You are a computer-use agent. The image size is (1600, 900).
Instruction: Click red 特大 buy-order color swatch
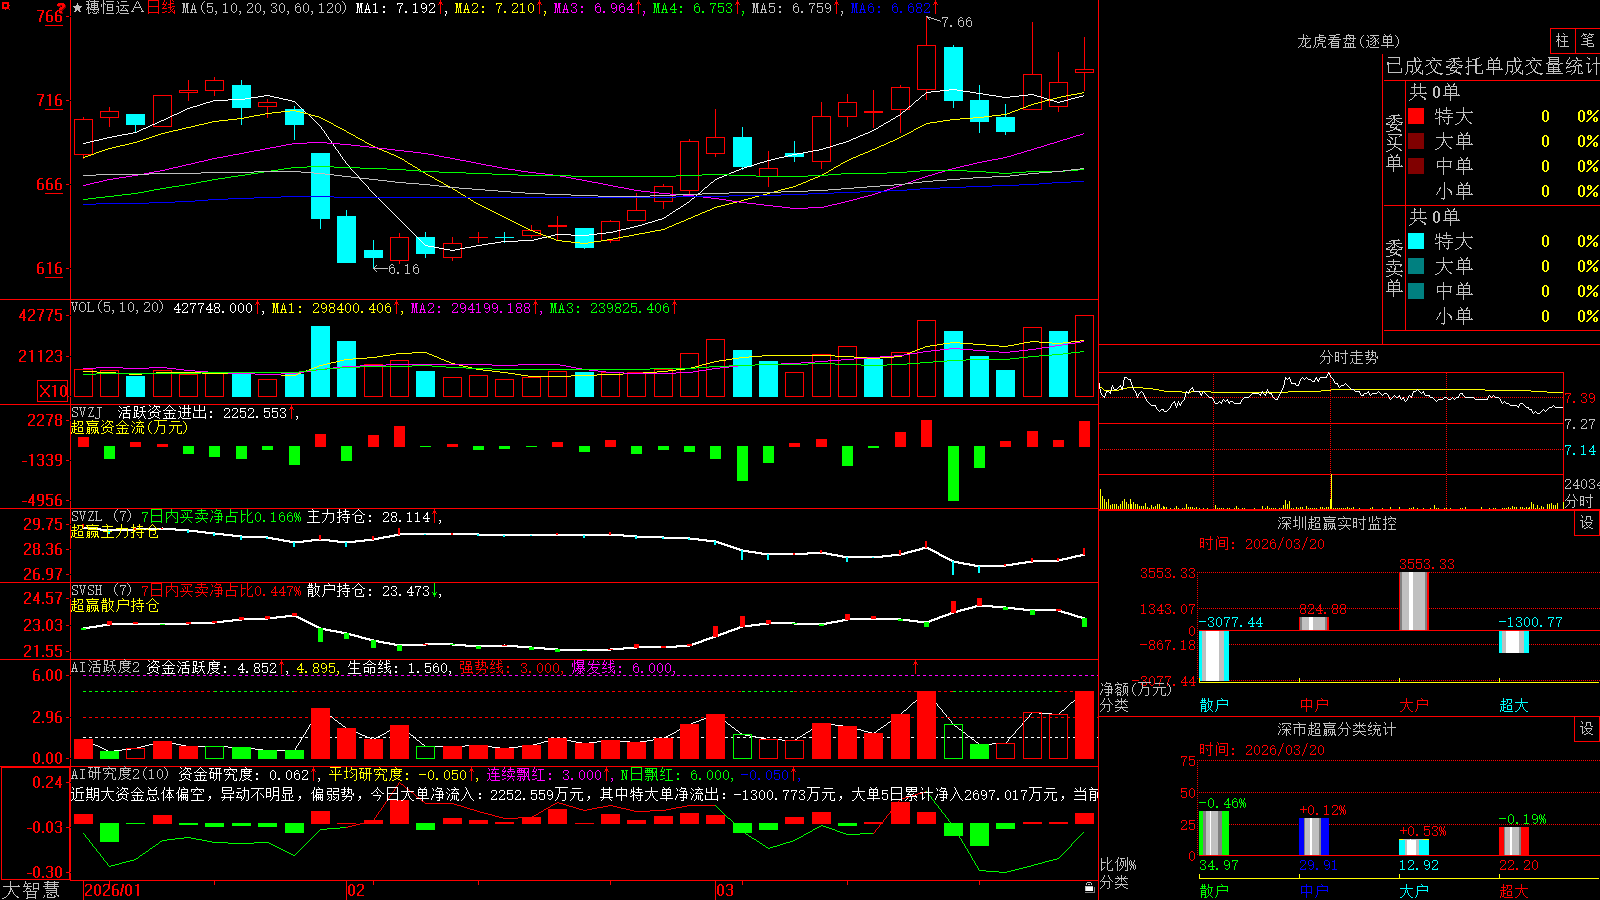[1416, 116]
